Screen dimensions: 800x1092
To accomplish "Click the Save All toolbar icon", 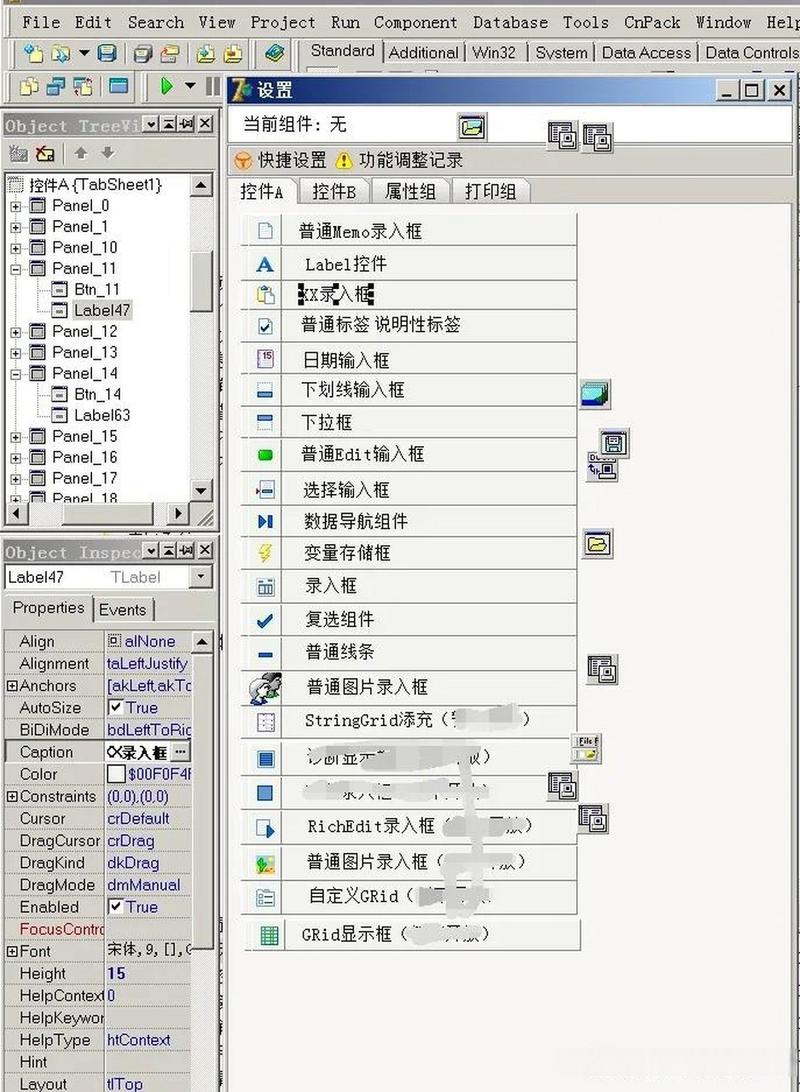I will (143, 53).
